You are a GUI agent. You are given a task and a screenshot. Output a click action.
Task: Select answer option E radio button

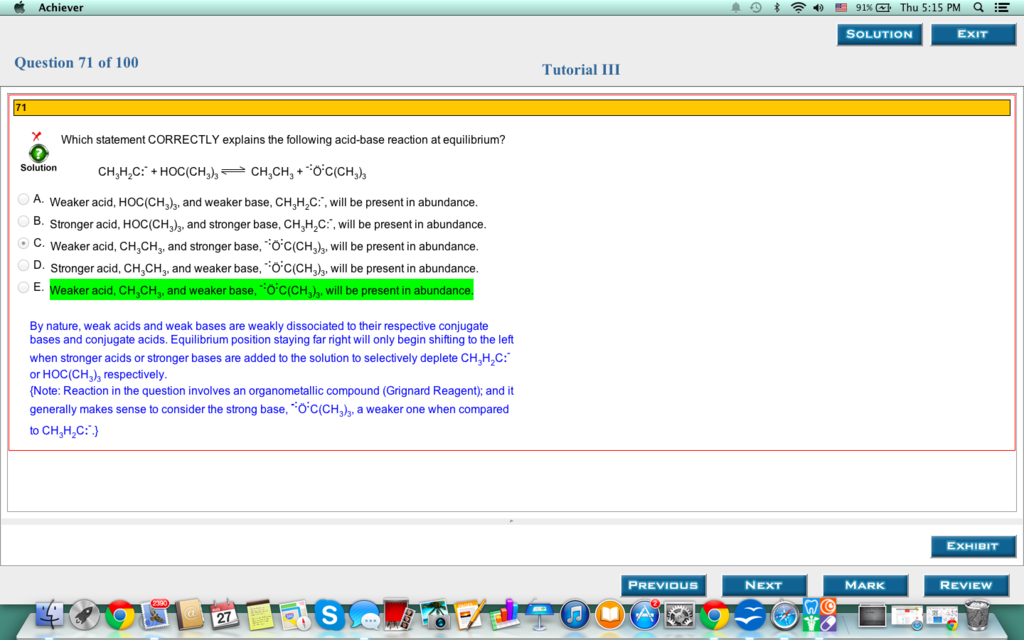click(24, 287)
